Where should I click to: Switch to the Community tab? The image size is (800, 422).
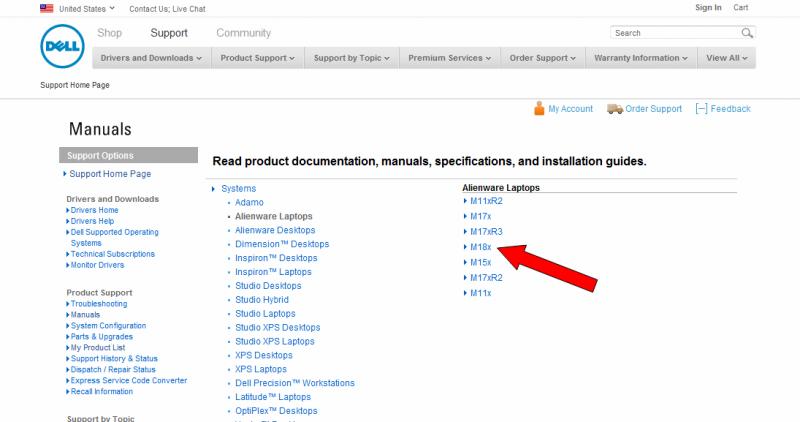pyautogui.click(x=243, y=33)
